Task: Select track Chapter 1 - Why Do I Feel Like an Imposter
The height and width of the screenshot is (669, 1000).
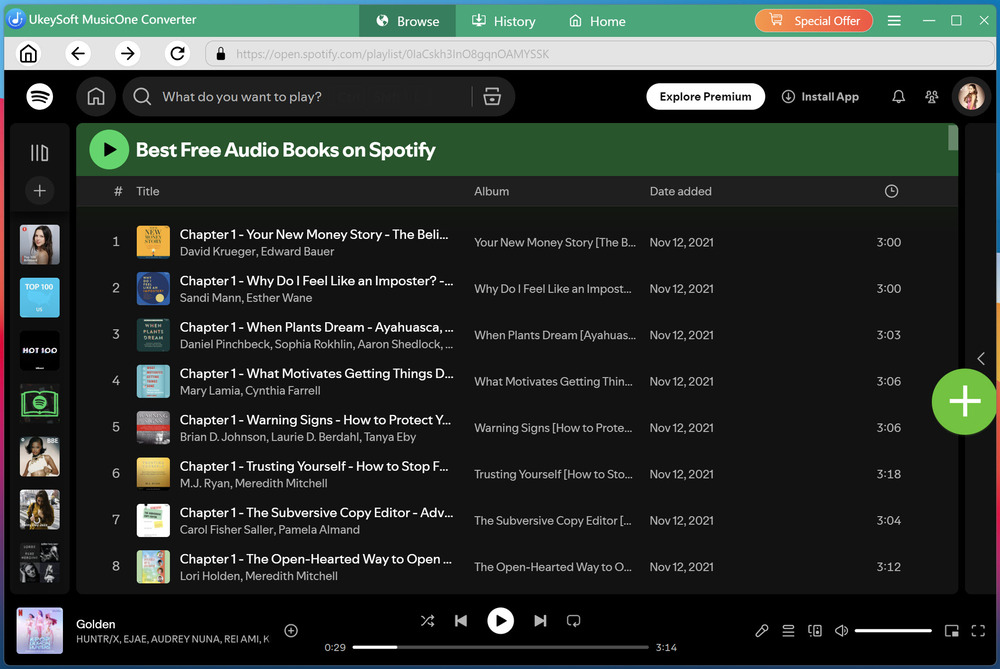Action: click(517, 289)
